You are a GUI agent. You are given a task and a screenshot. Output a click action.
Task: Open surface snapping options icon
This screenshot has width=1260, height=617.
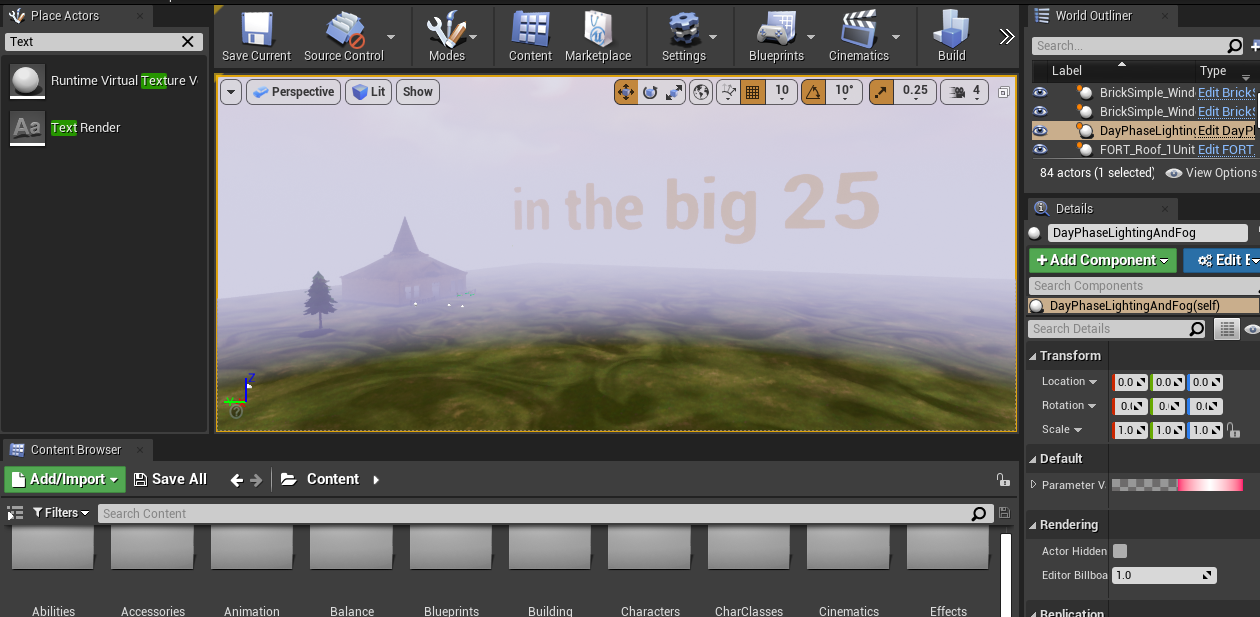(729, 92)
